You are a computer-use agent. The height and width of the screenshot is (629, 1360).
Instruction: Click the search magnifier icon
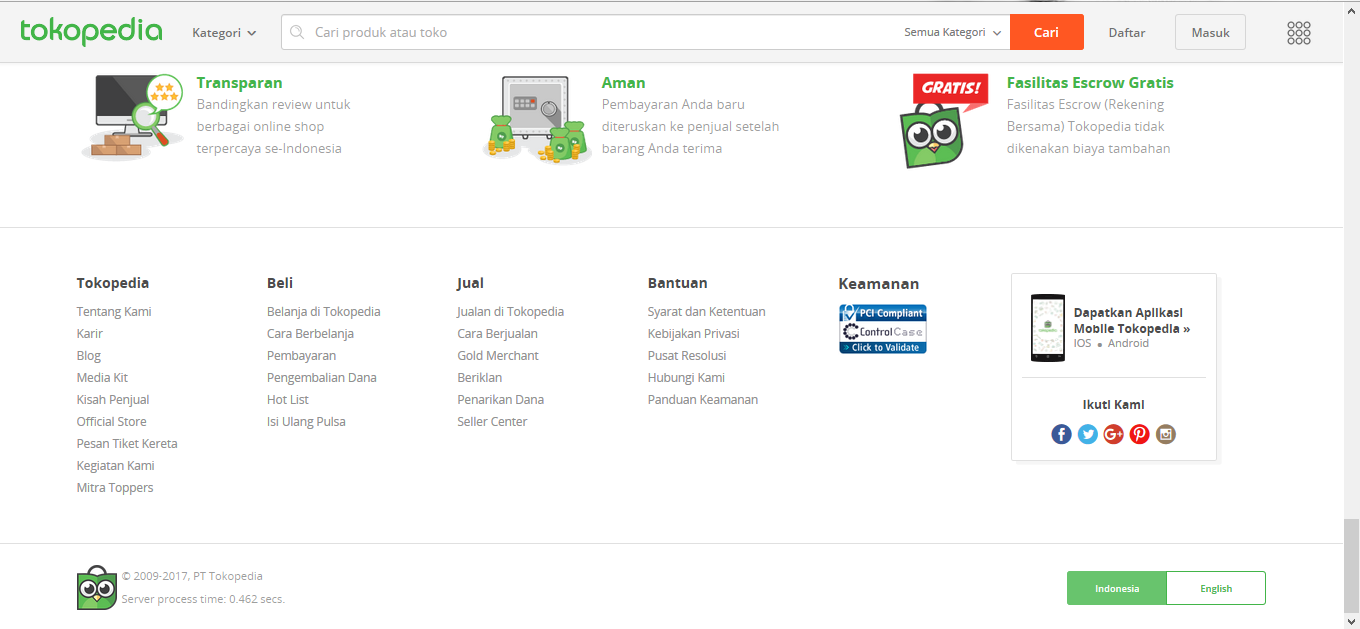point(297,32)
